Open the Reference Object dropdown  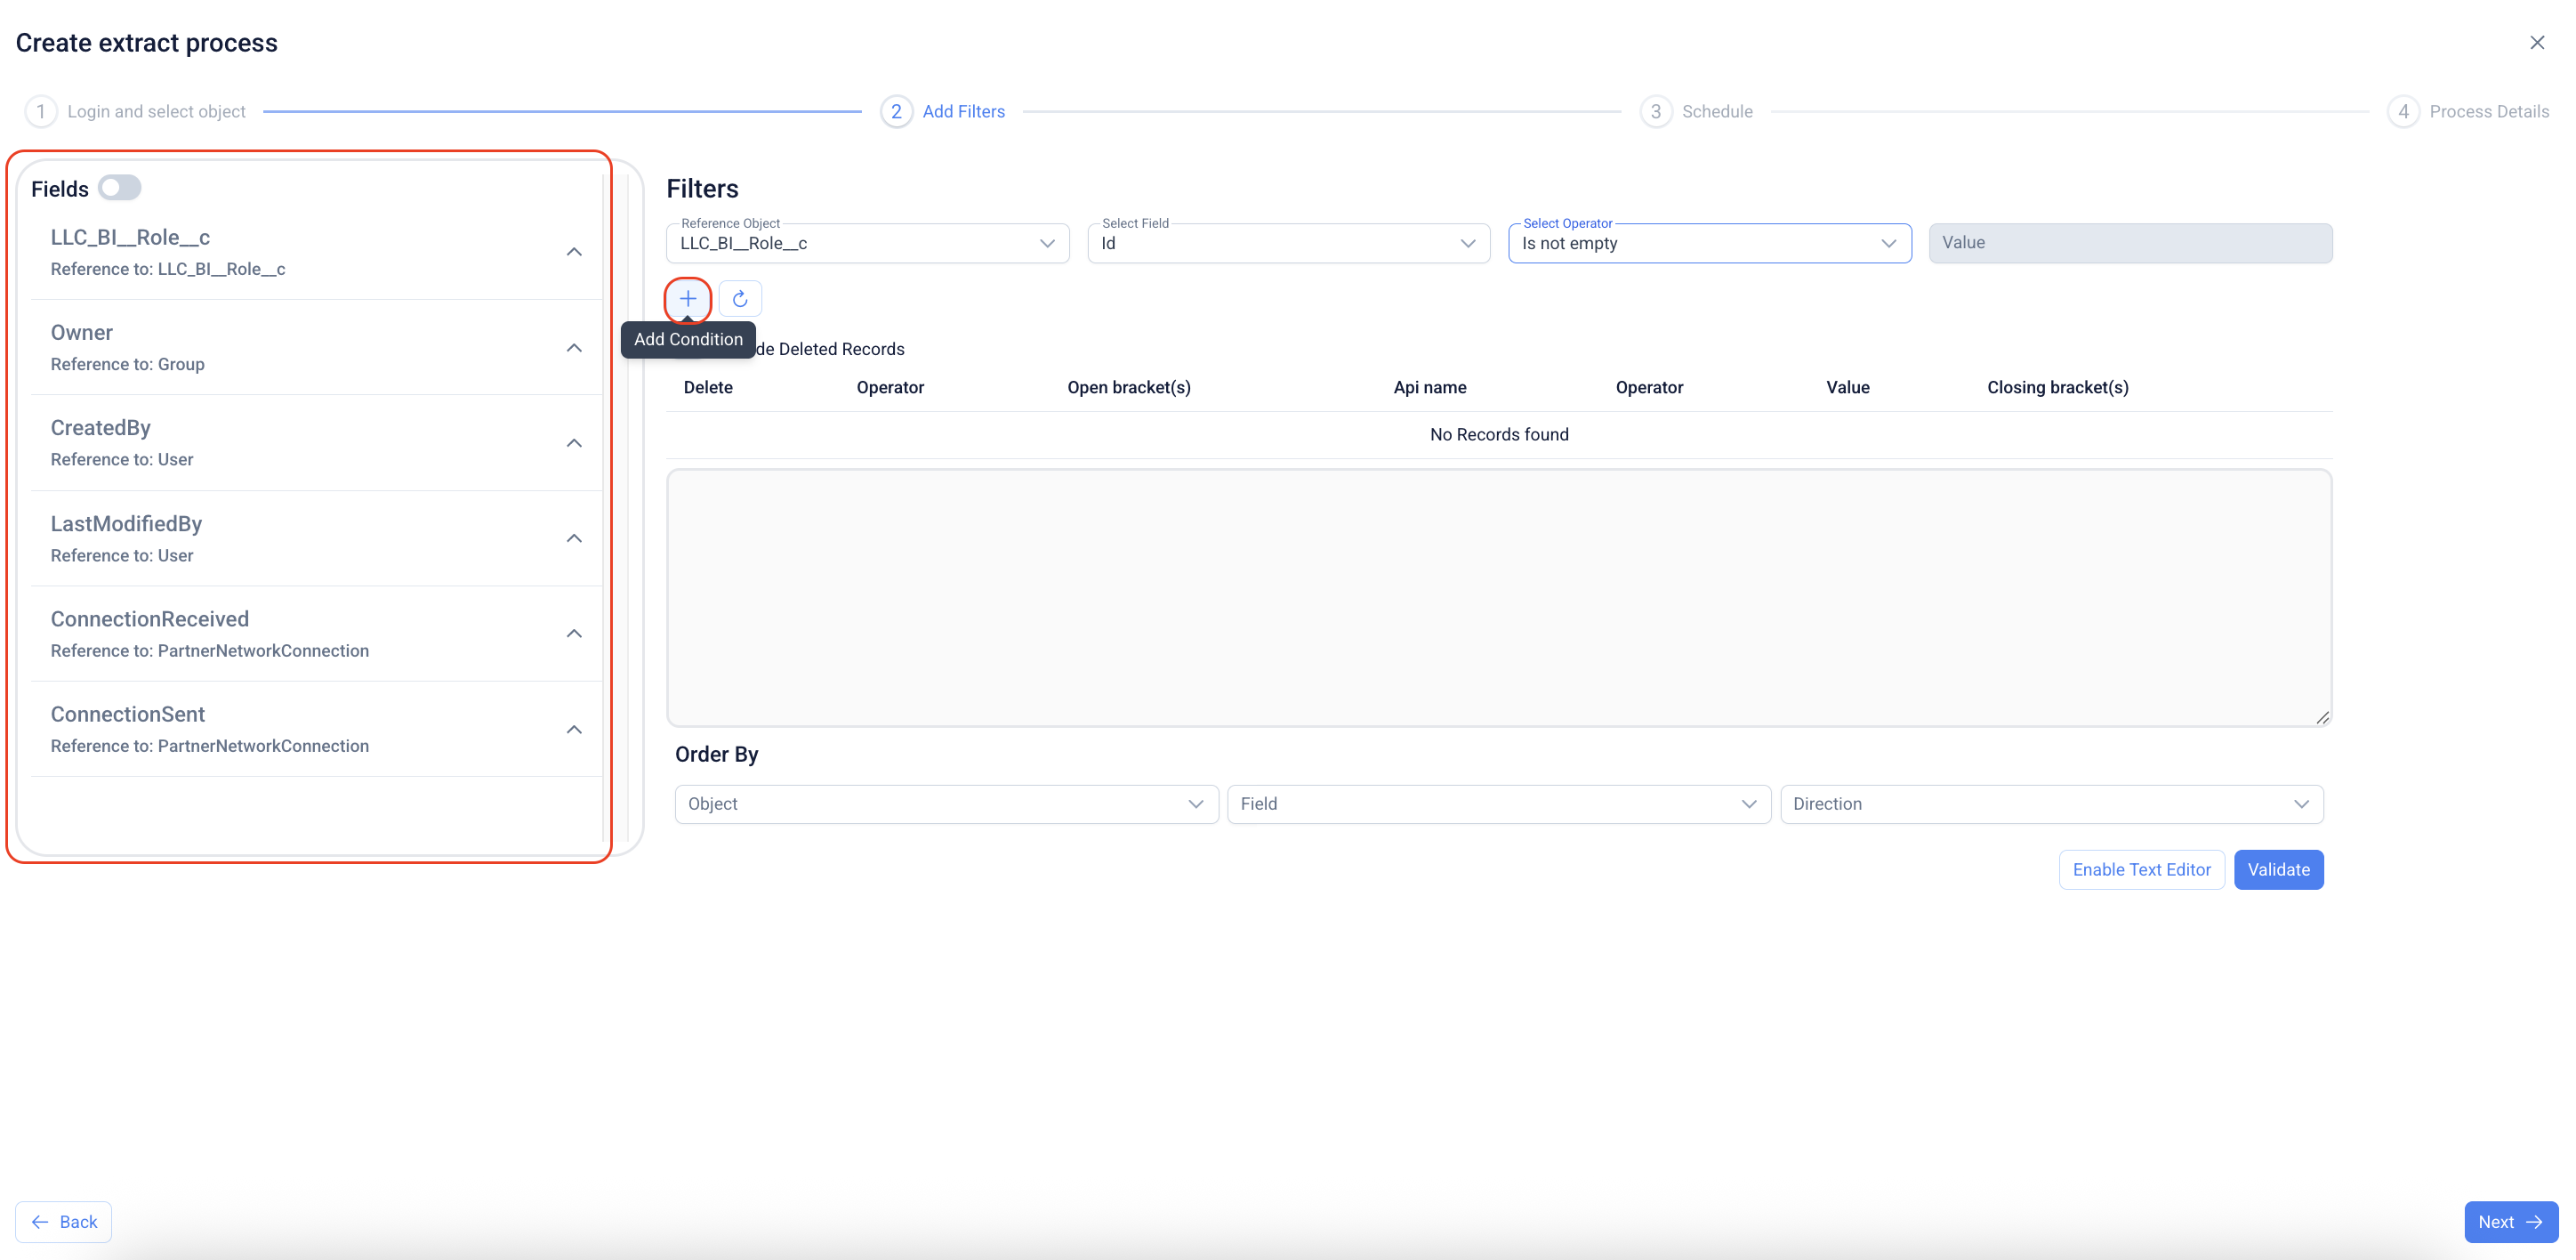[867, 243]
